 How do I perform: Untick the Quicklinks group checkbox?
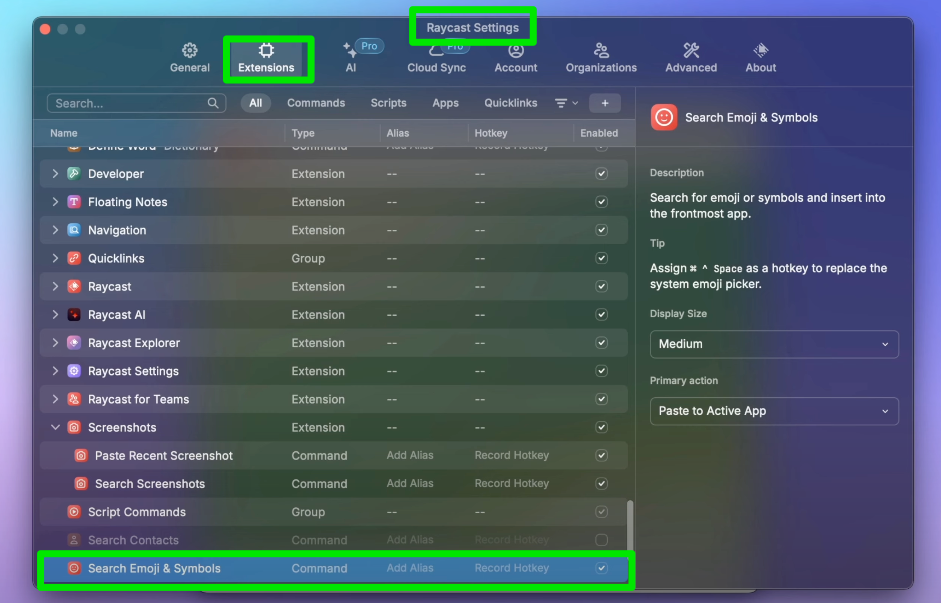pyautogui.click(x=601, y=258)
